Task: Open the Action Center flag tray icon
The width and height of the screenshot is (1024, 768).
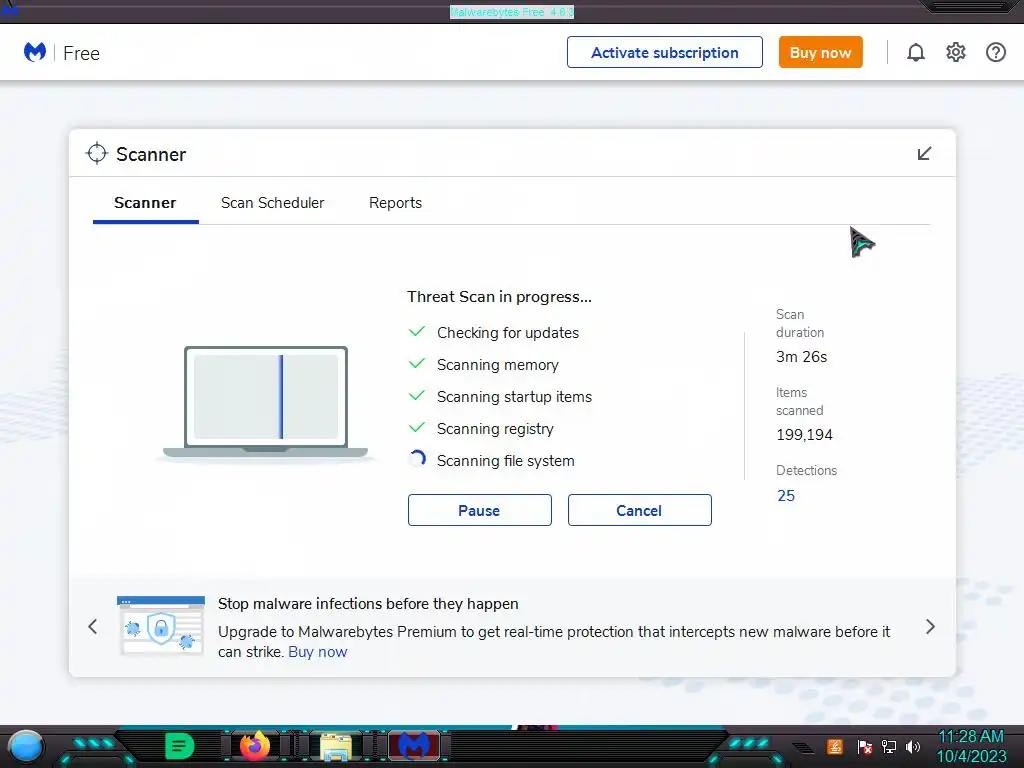Action: tap(864, 746)
